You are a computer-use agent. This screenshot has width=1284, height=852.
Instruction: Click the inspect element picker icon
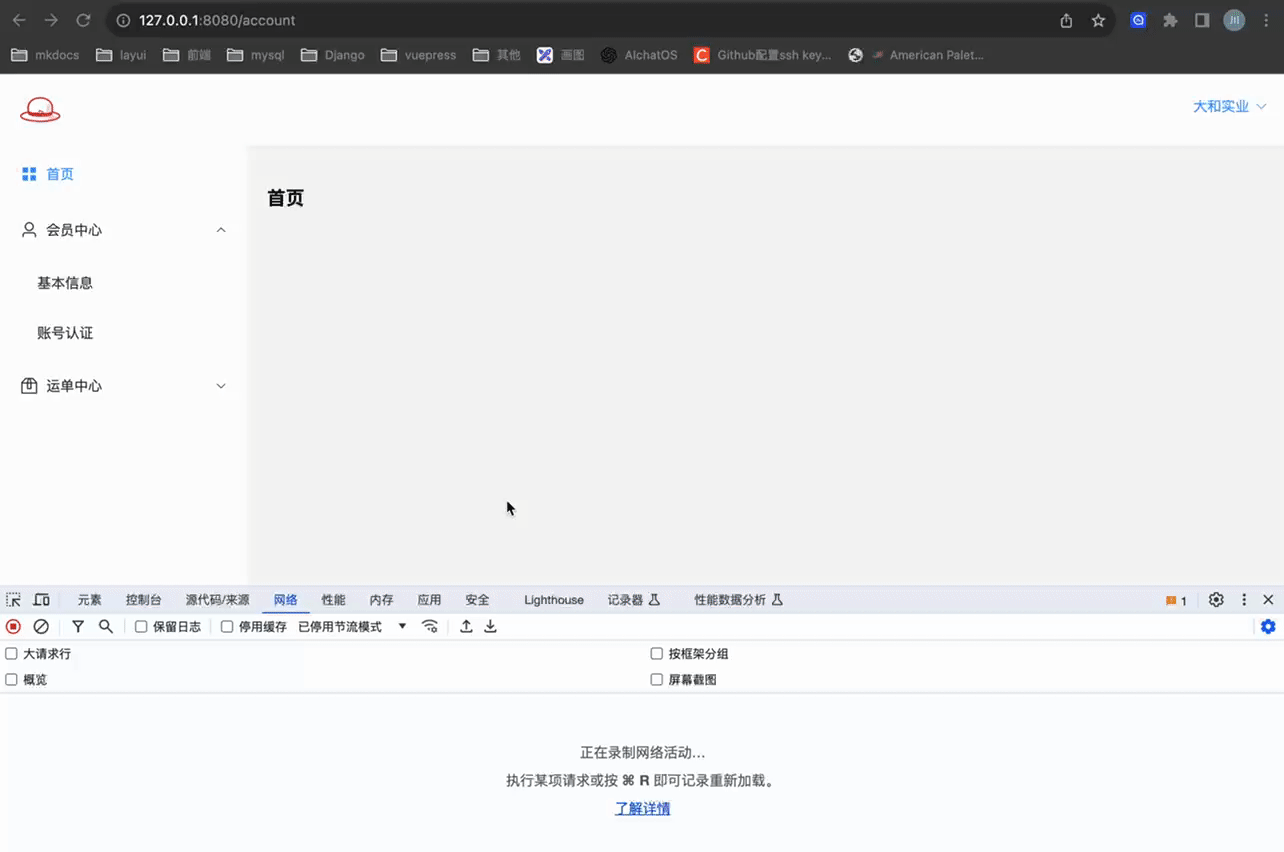click(13, 600)
